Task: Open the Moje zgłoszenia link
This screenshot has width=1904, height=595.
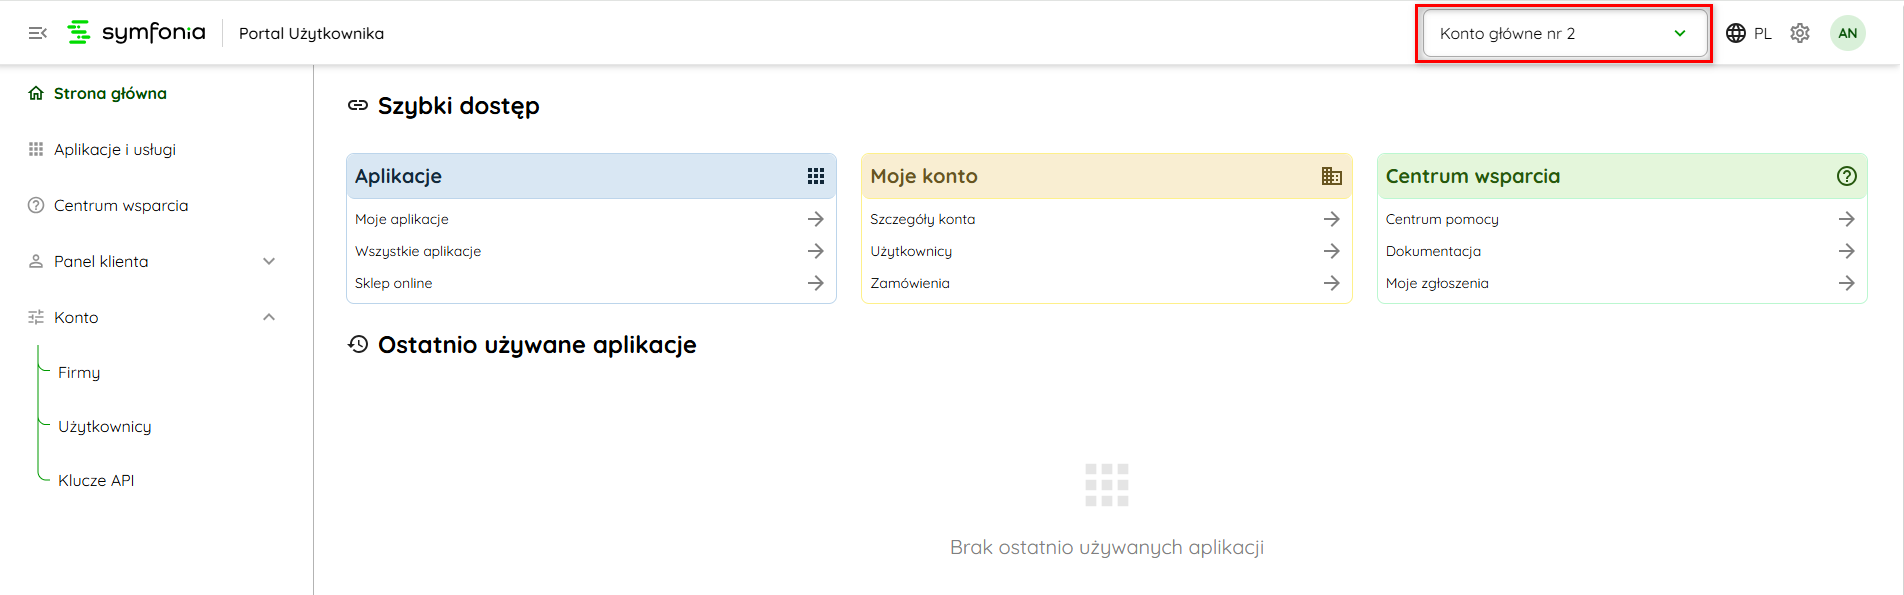Action: click(x=1437, y=283)
